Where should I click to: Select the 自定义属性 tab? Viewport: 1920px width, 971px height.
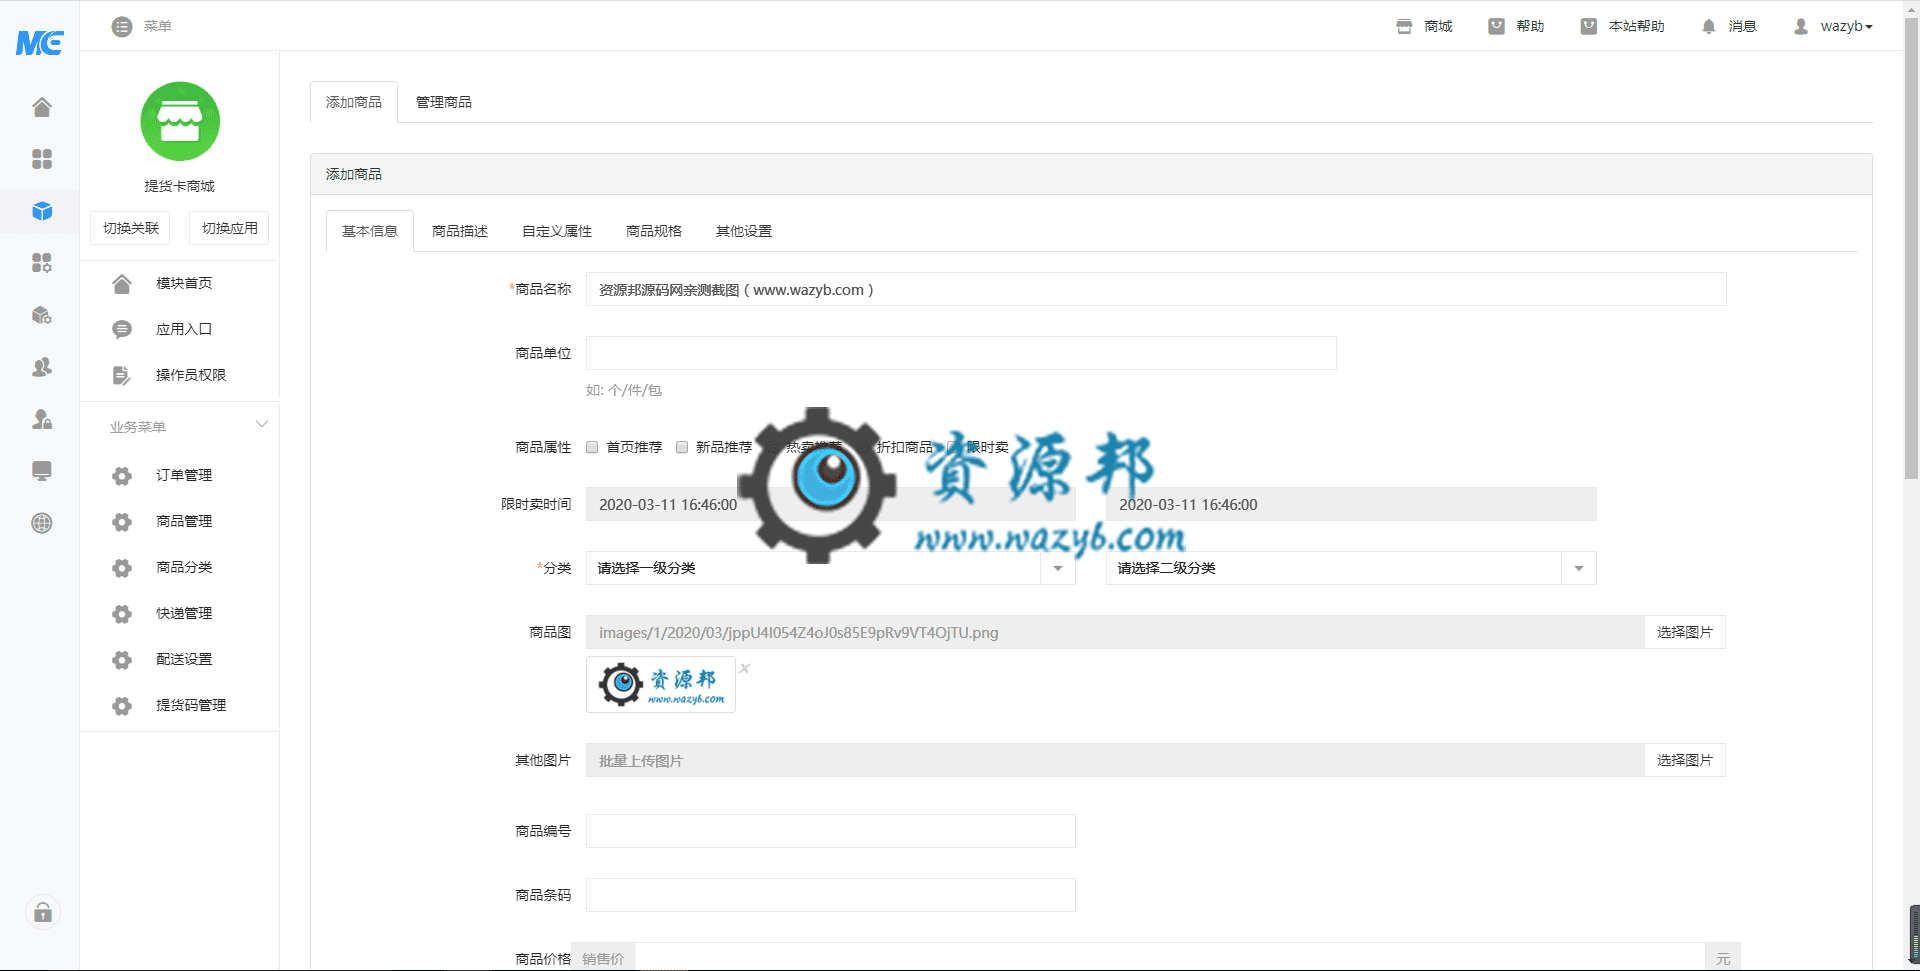pos(557,231)
